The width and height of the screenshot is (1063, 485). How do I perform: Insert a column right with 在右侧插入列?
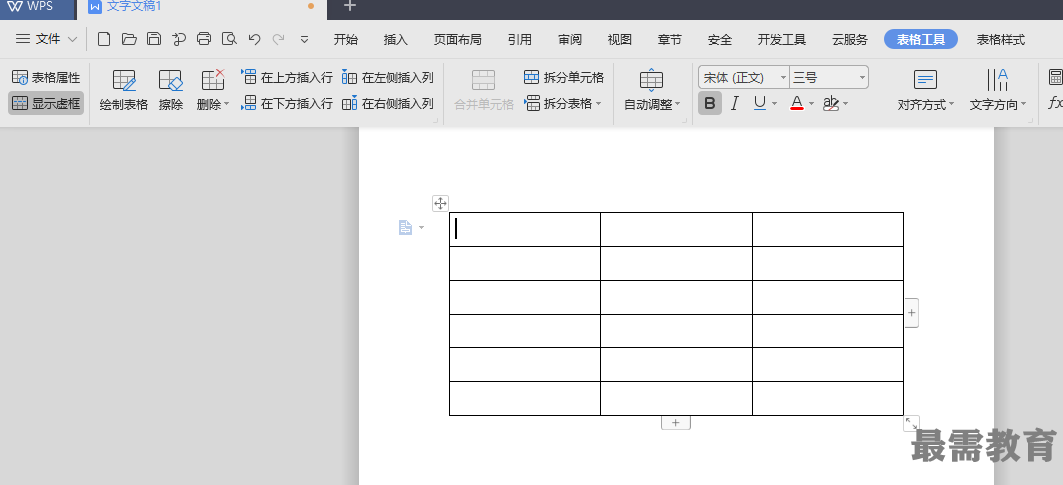pyautogui.click(x=388, y=104)
